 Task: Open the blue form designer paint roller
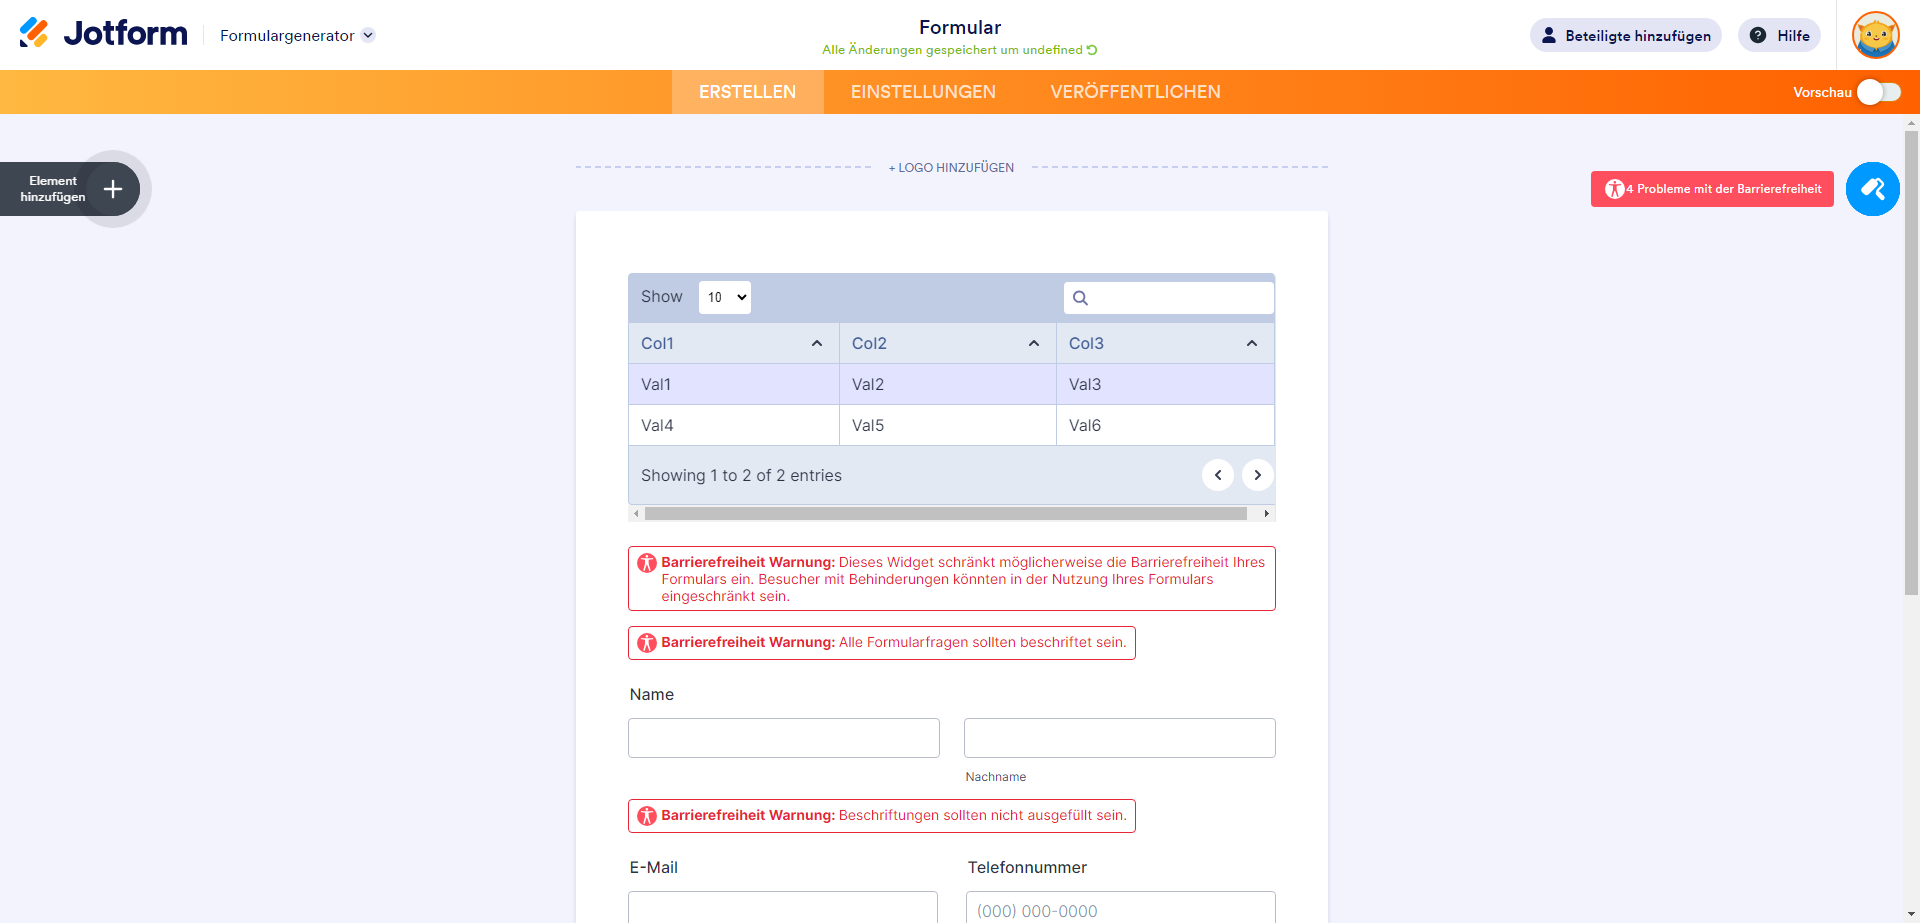tap(1872, 189)
